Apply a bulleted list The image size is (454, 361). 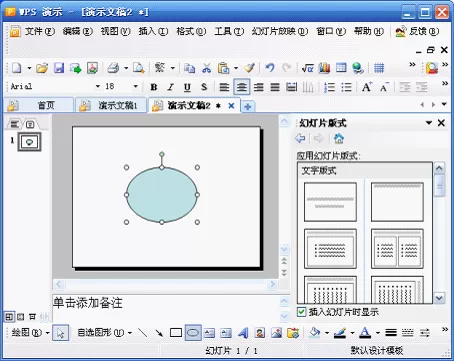tap(346, 87)
